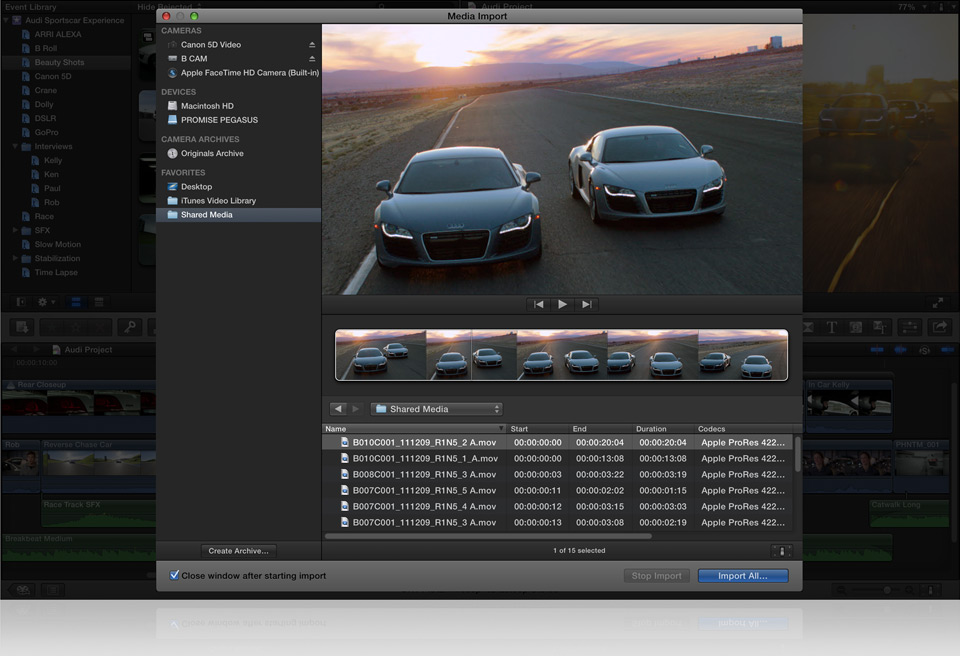Click the Import All... button
The height and width of the screenshot is (656, 960).
(743, 576)
